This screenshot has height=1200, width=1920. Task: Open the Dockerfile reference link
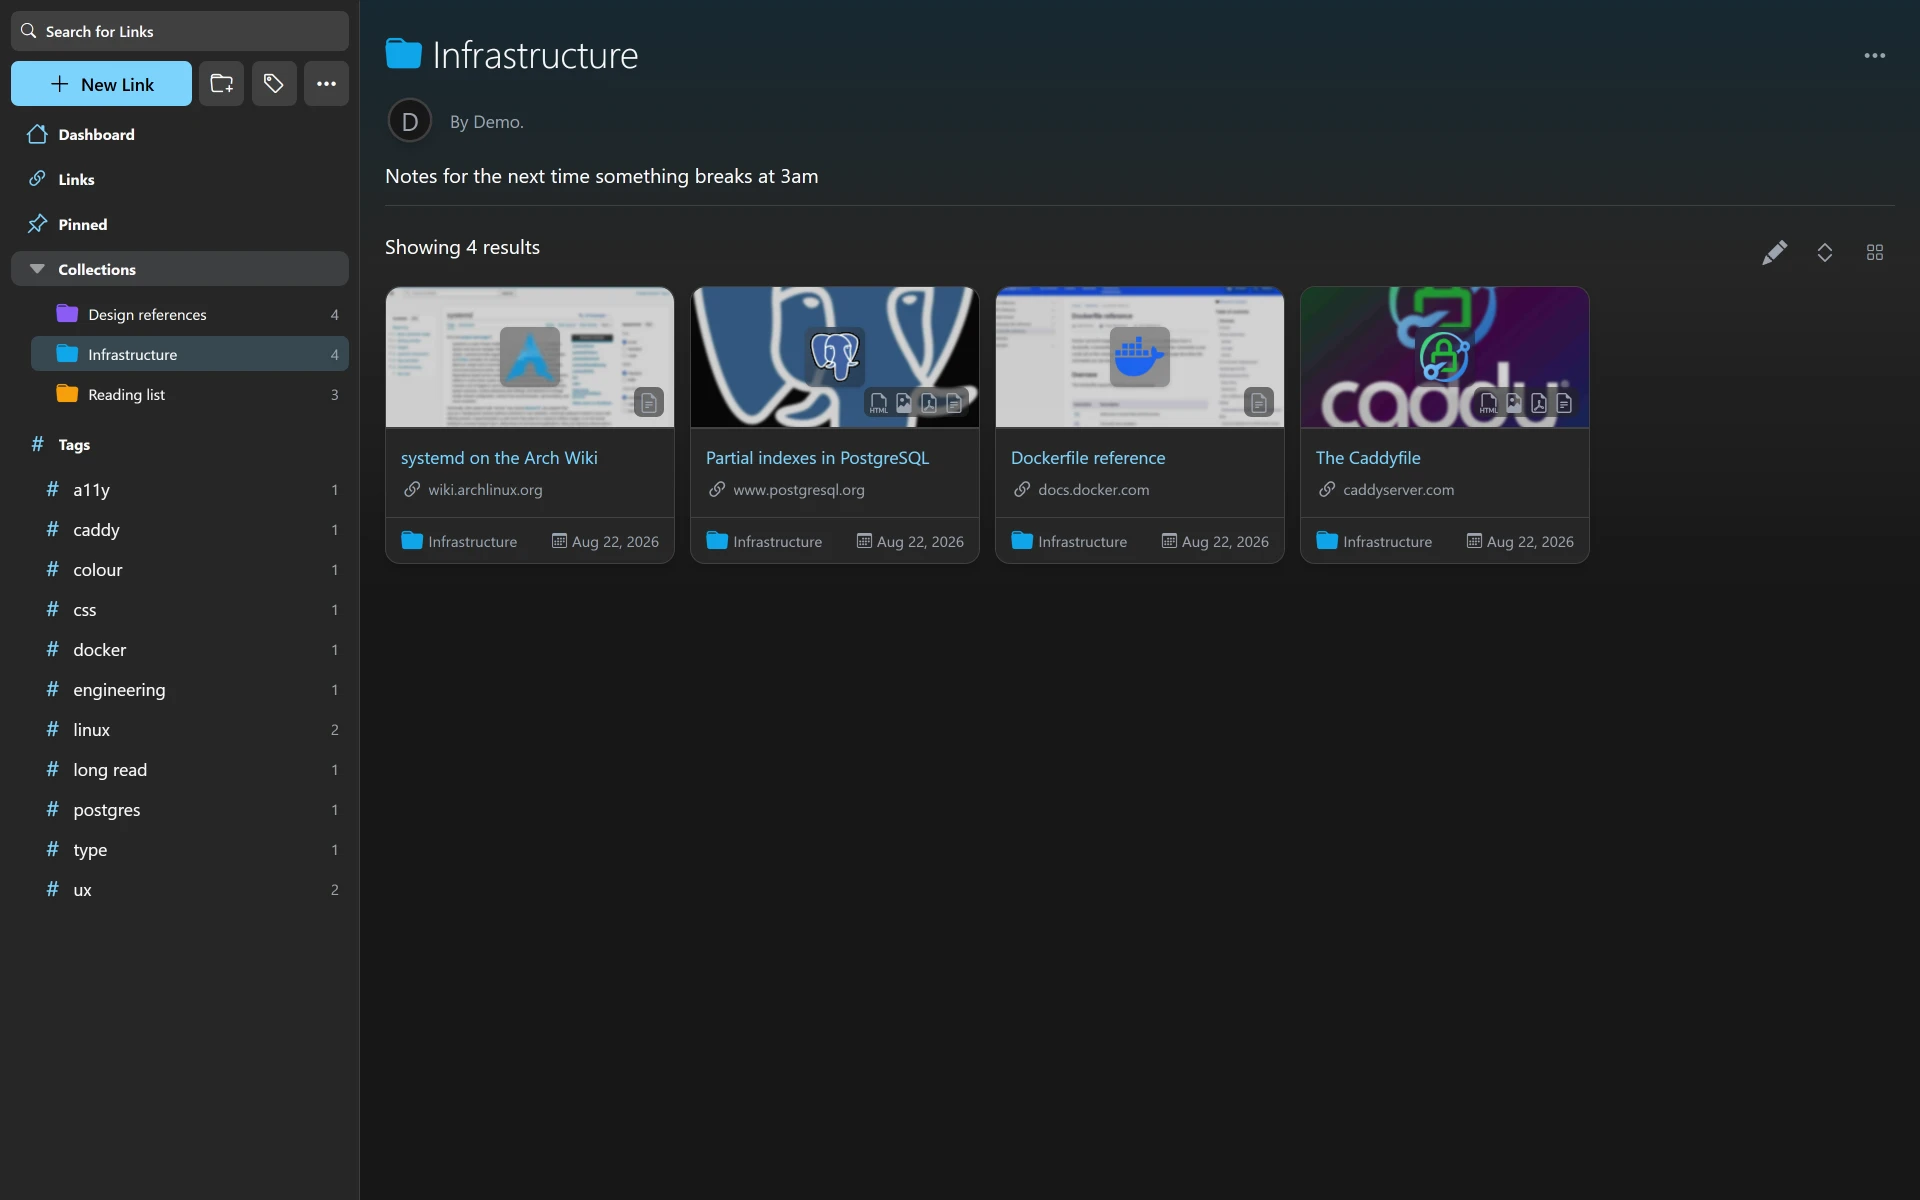1088,458
